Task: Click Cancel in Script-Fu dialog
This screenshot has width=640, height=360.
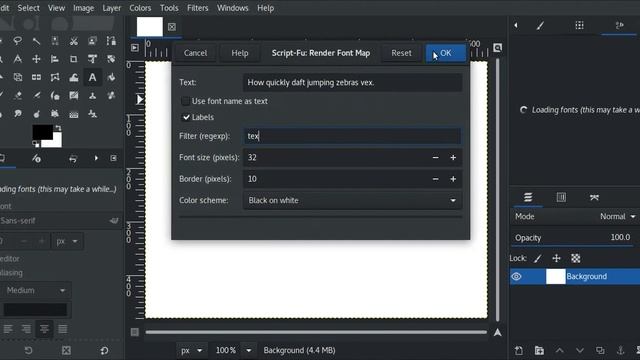Action: [195, 53]
